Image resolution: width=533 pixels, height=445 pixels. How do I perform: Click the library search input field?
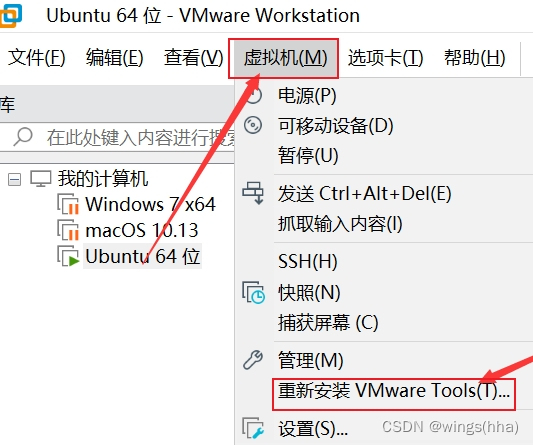pos(117,137)
